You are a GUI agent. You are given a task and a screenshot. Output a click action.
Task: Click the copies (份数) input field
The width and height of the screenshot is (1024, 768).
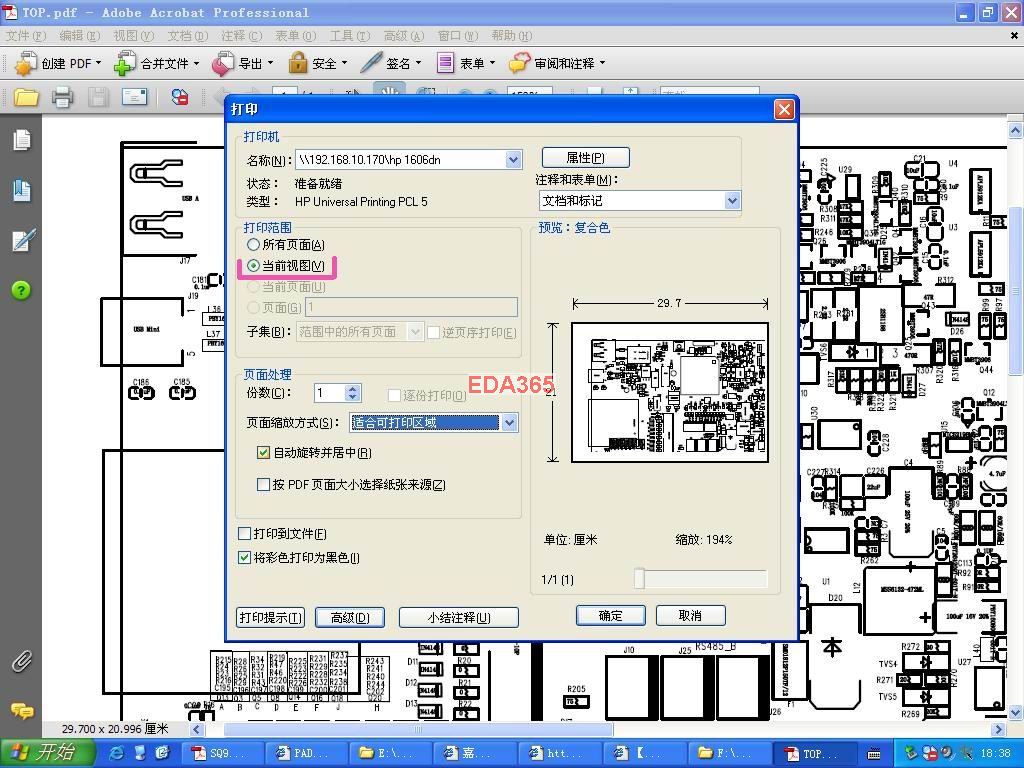[x=330, y=393]
